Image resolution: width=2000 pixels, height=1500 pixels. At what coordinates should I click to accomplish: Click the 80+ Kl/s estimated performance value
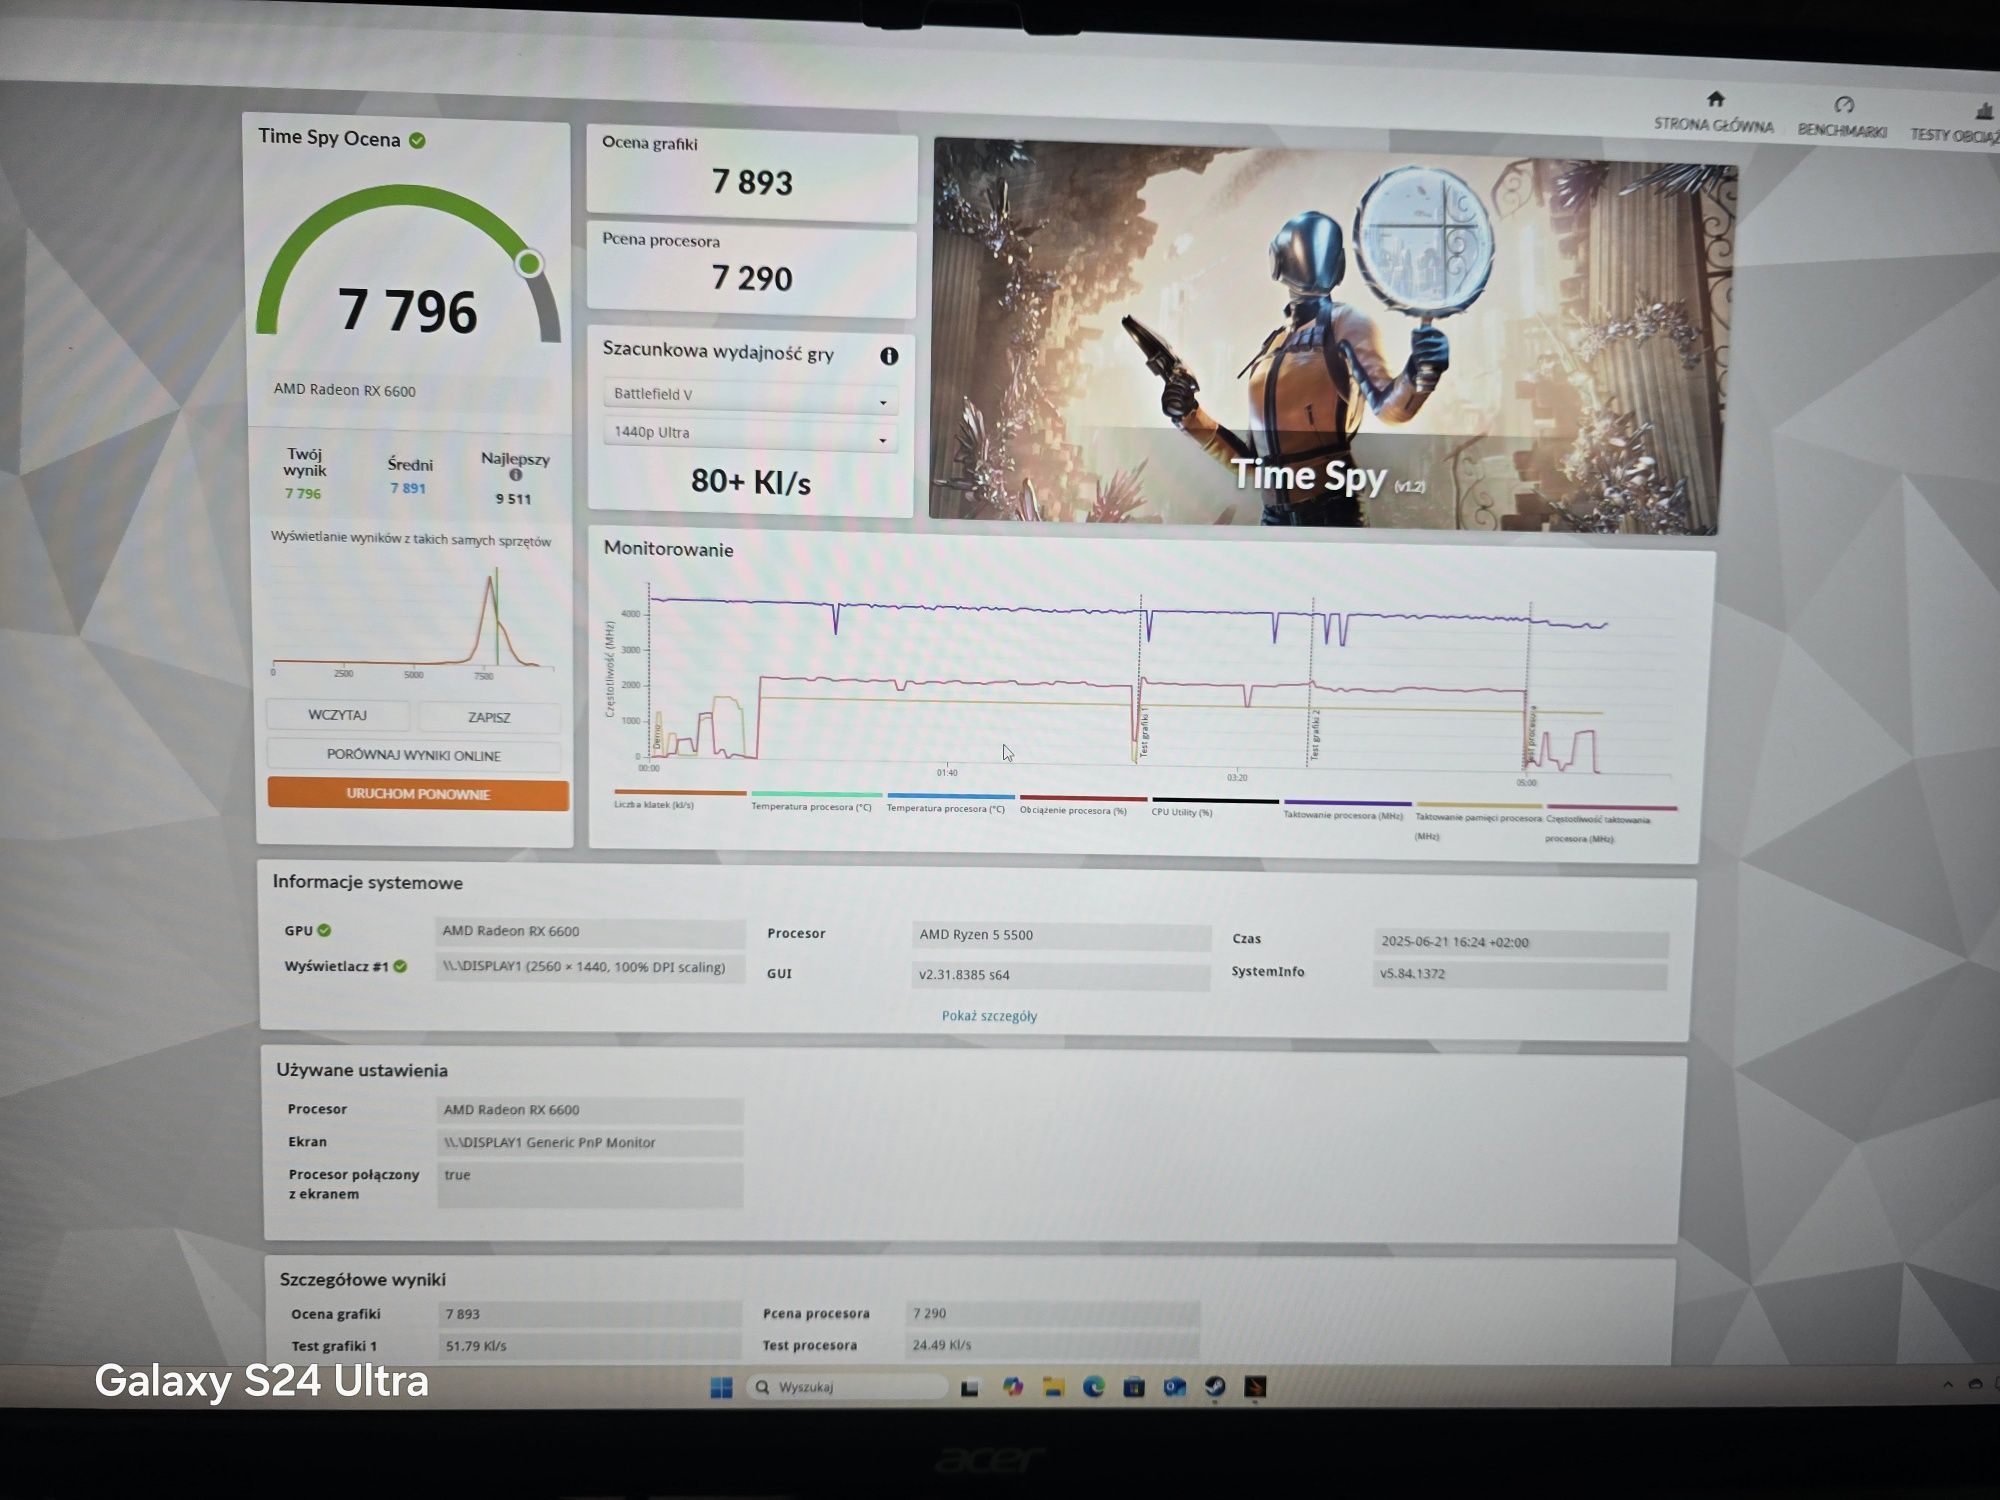(751, 482)
